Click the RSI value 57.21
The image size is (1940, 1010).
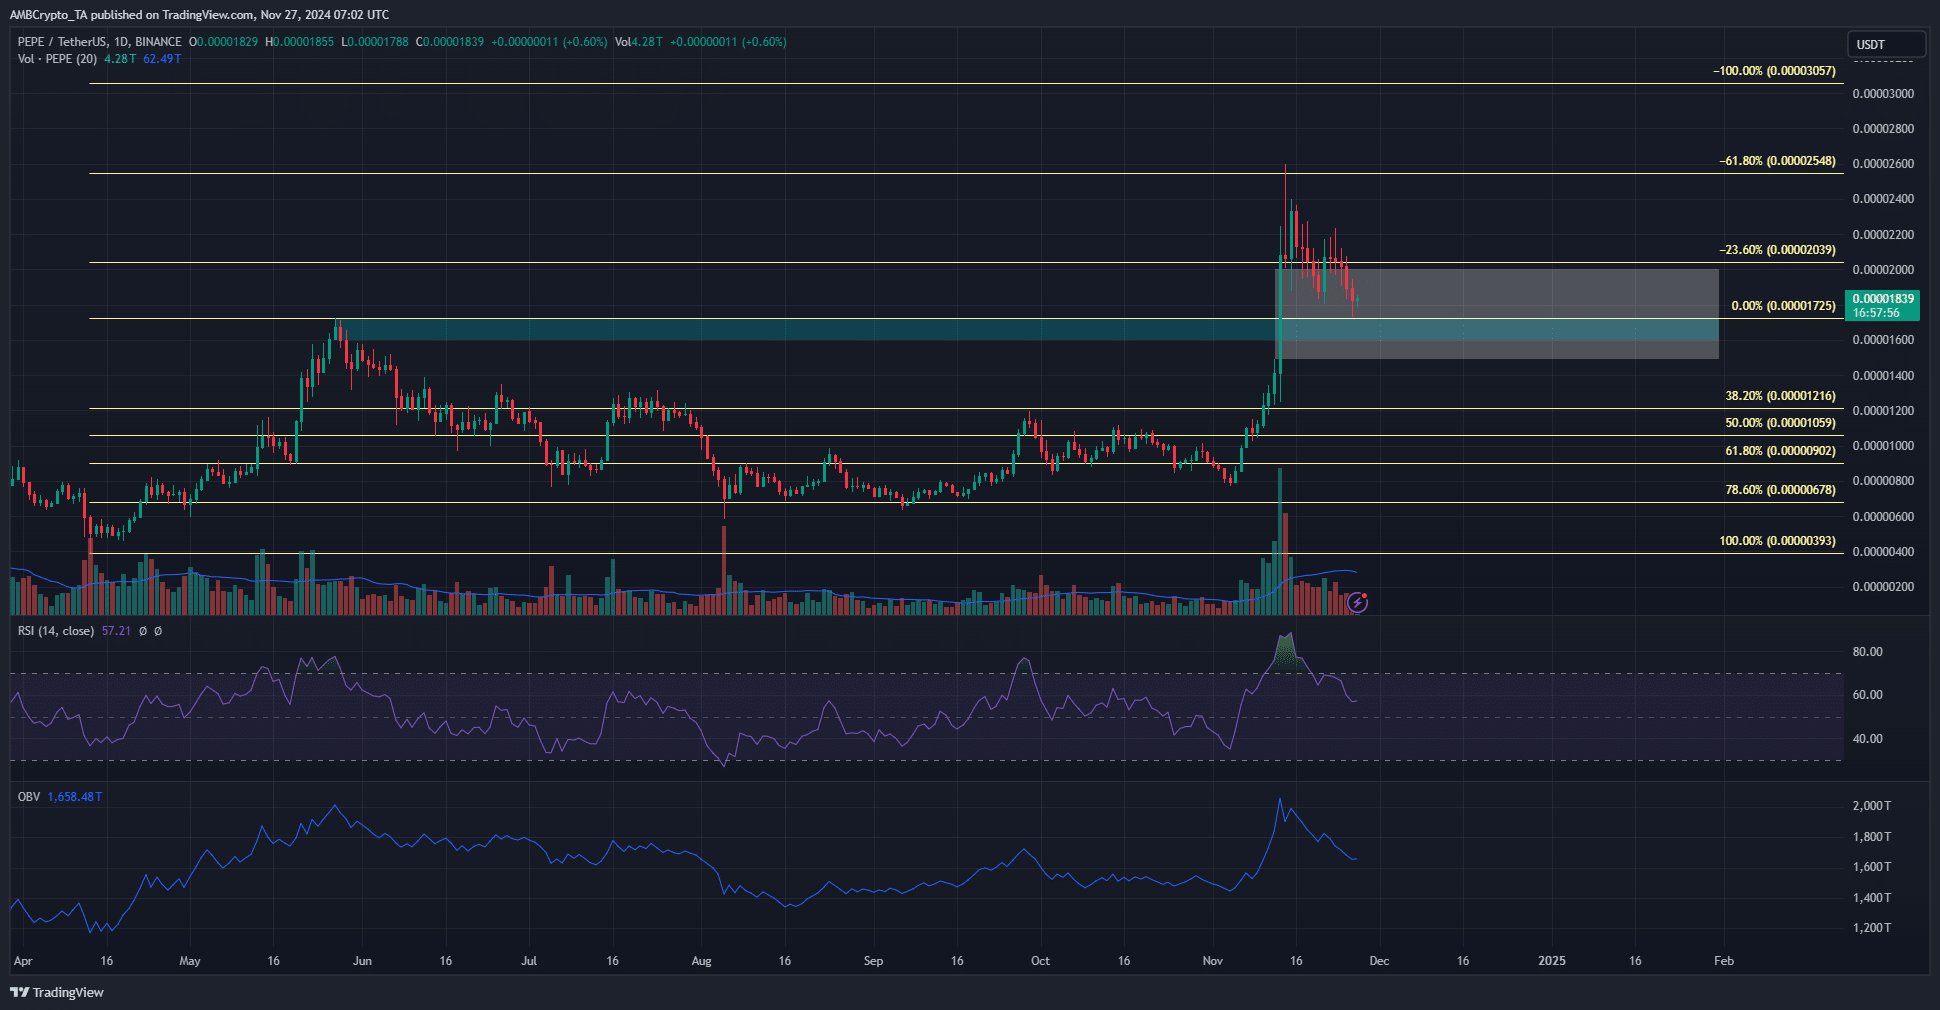click(117, 631)
